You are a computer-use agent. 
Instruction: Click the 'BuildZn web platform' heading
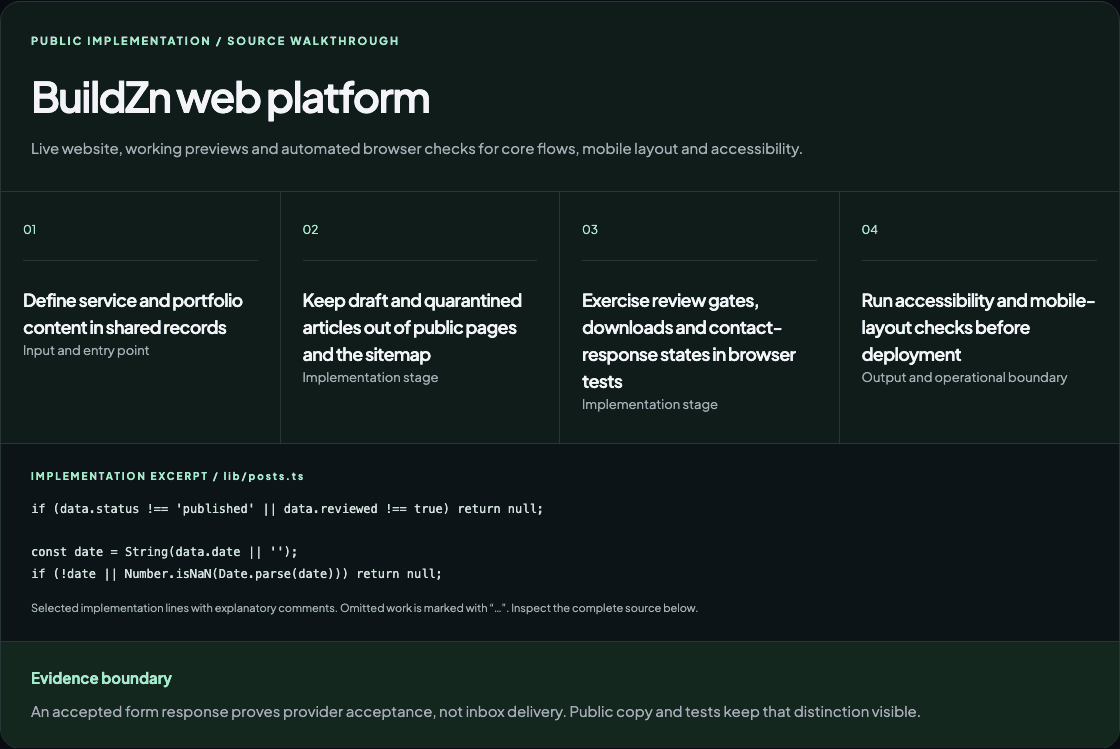[230, 97]
